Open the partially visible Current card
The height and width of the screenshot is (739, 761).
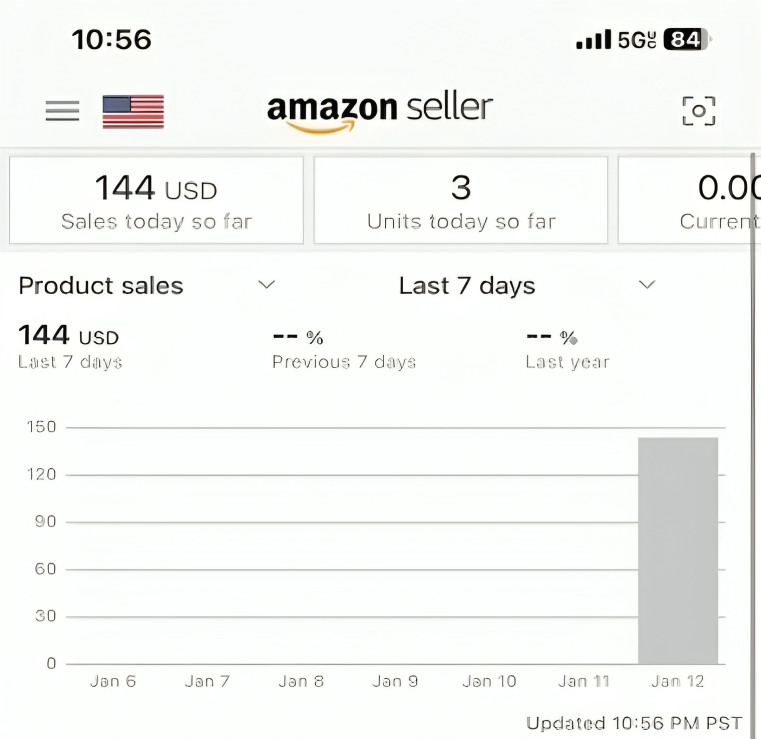[686, 200]
